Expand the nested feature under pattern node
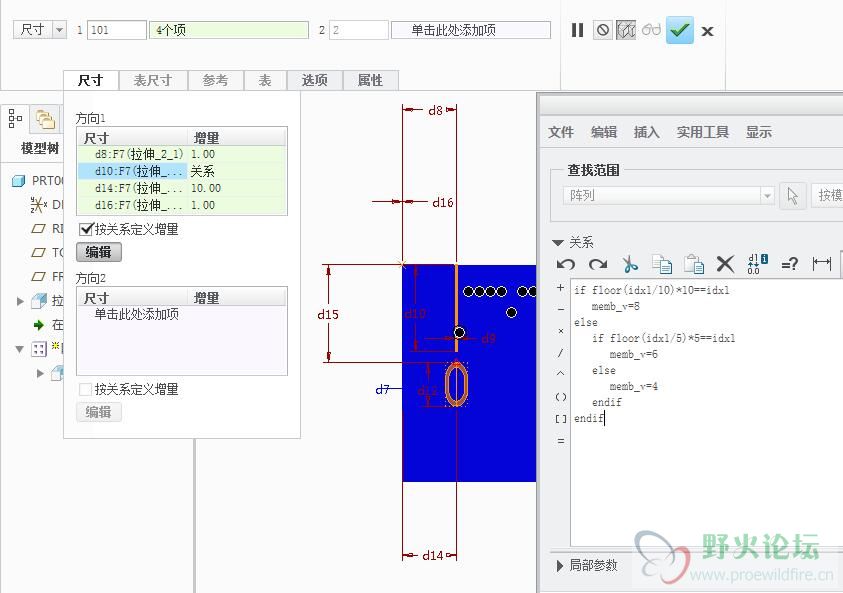 [40, 373]
